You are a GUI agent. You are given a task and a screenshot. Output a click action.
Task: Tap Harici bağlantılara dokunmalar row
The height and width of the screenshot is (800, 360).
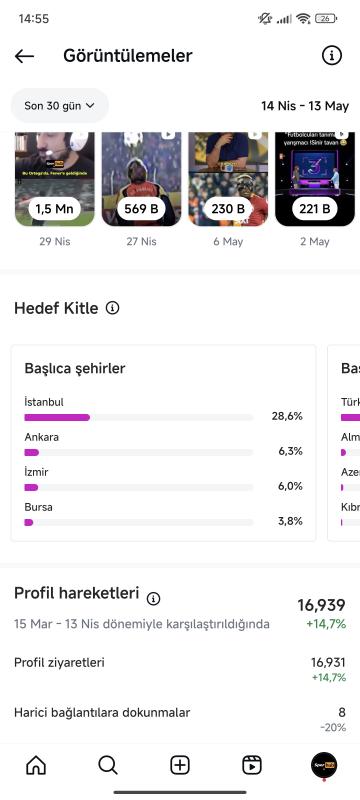pyautogui.click(x=180, y=719)
